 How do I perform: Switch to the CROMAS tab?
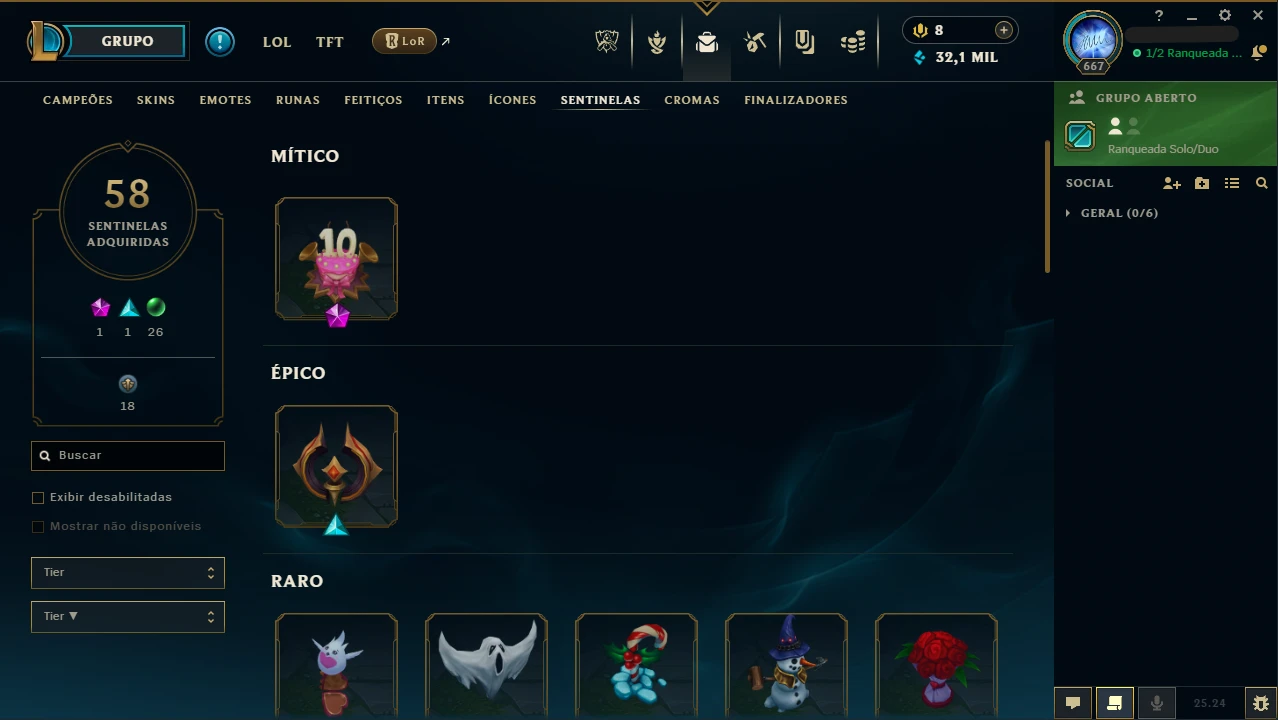692,100
